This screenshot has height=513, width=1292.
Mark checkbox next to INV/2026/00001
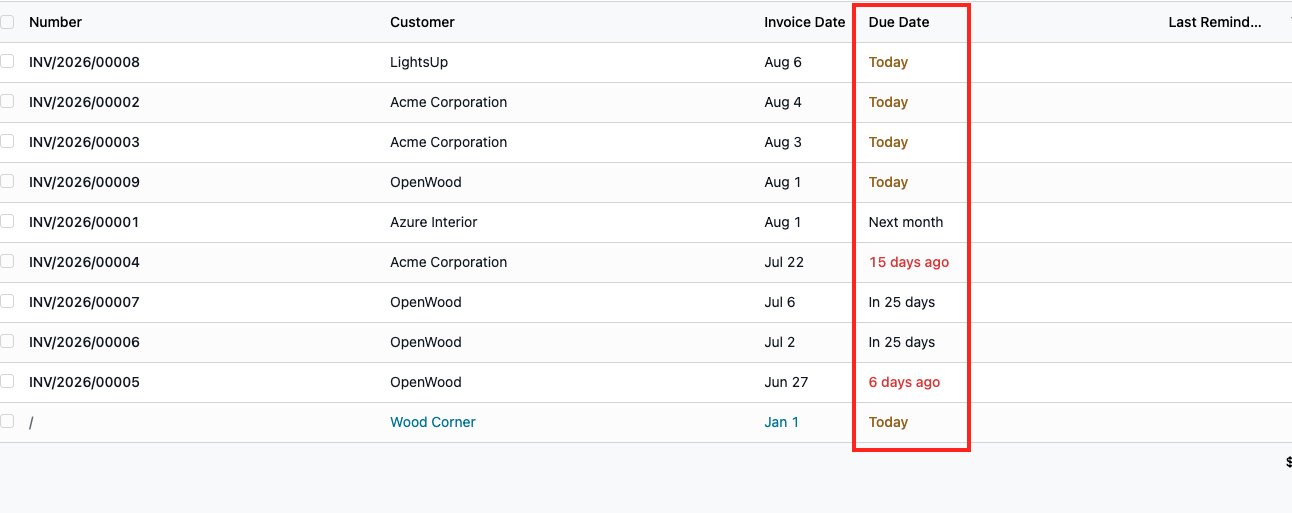point(7,222)
